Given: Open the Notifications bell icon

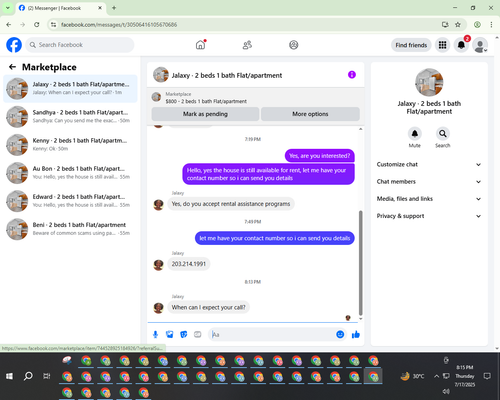Looking at the screenshot, I should point(461,45).
